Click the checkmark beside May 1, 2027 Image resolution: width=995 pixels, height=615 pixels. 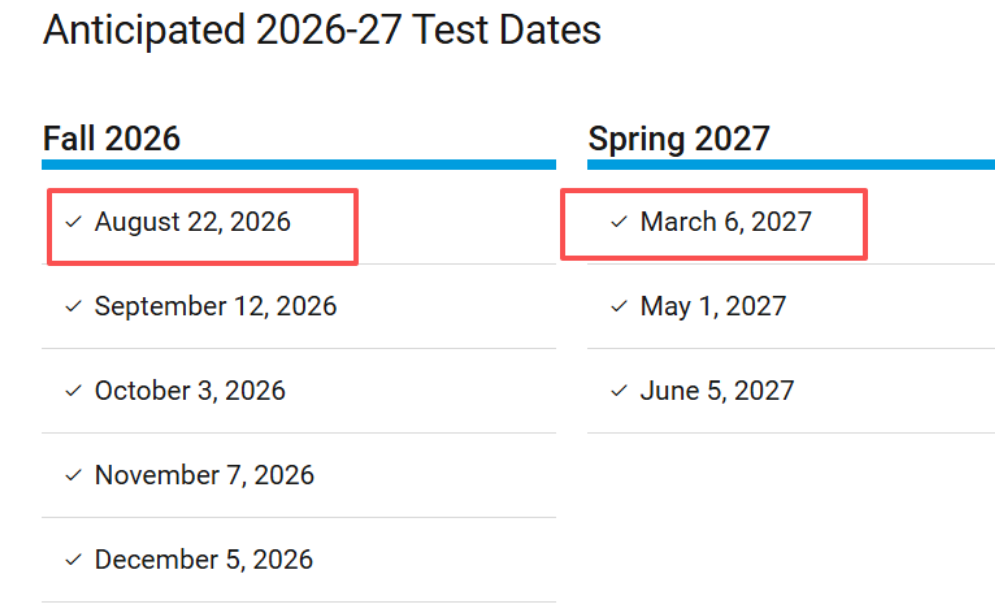[618, 307]
